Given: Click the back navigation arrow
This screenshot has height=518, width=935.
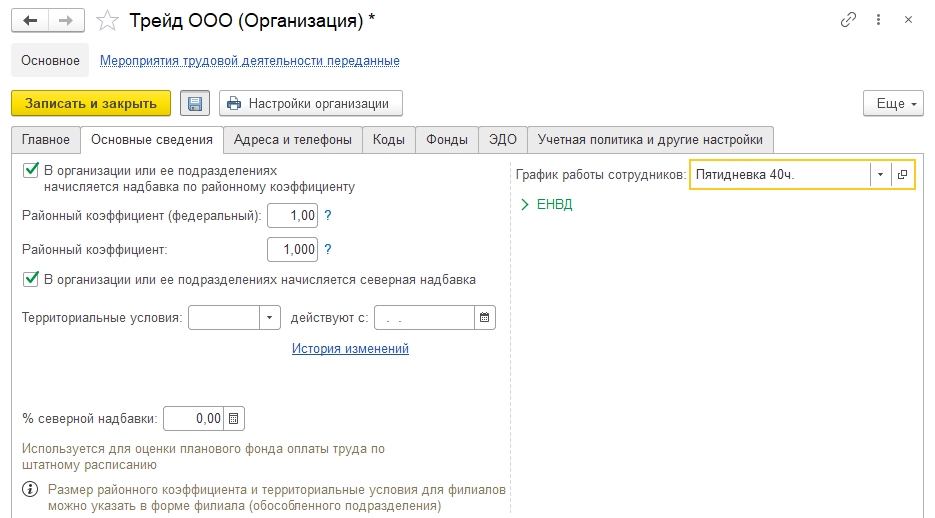Looking at the screenshot, I should coord(30,20).
